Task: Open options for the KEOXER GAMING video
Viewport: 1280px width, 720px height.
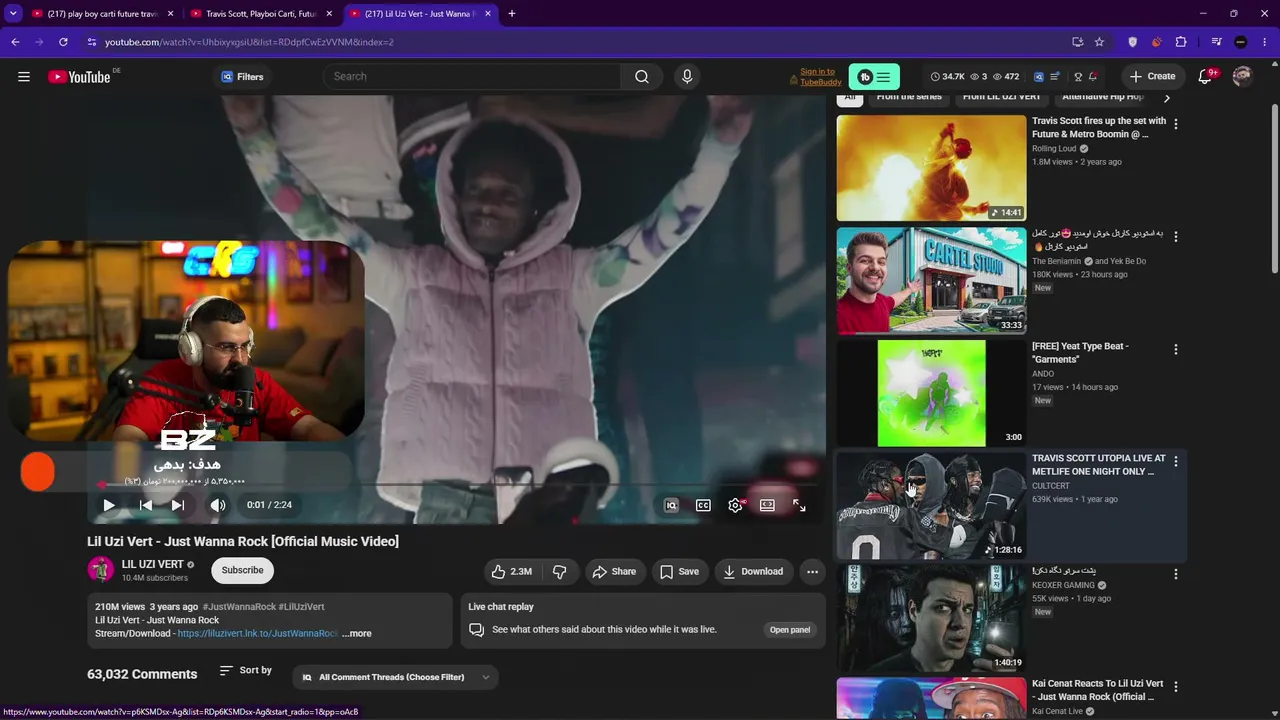Action: (x=1176, y=574)
